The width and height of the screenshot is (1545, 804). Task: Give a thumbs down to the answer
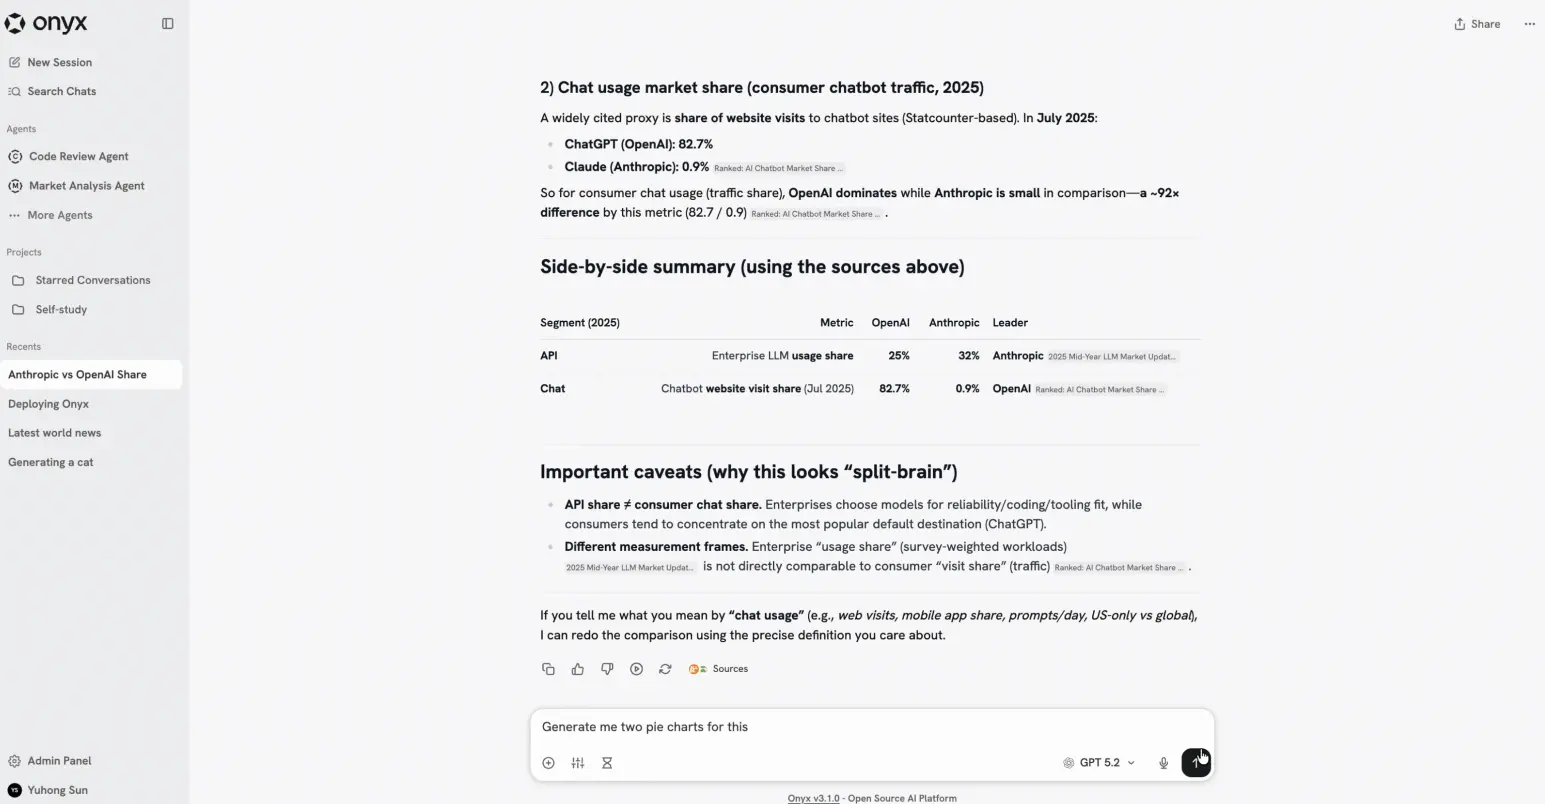pyautogui.click(x=607, y=668)
